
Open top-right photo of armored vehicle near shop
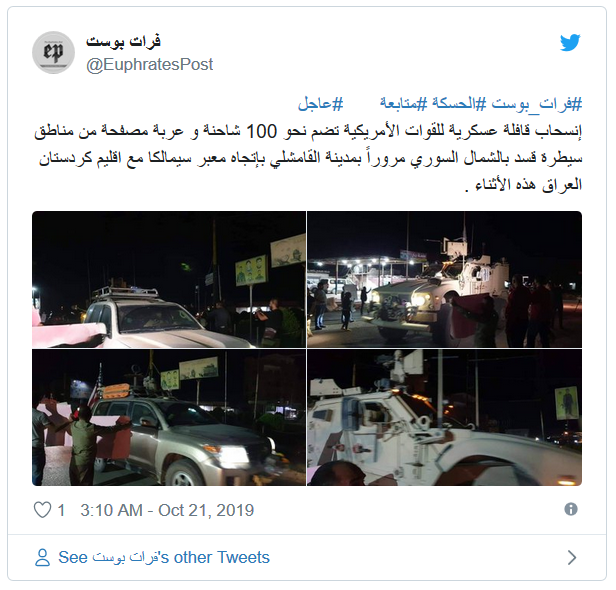click(444, 279)
